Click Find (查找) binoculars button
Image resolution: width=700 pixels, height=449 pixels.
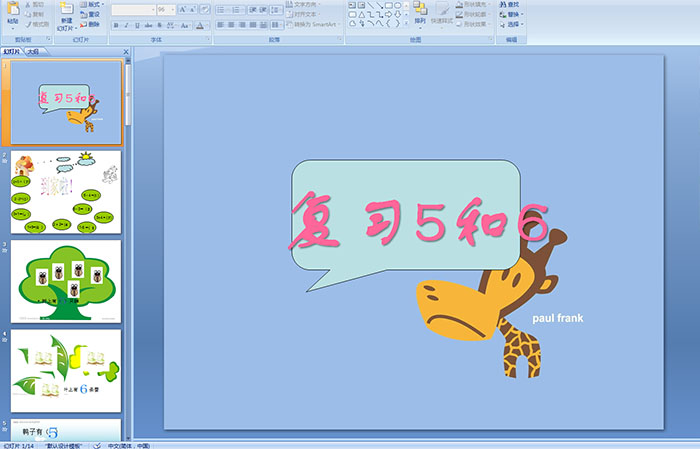point(509,4)
